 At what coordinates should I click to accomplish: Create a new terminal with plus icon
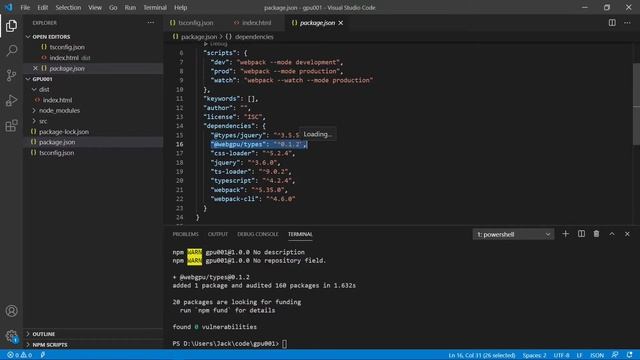[565, 234]
